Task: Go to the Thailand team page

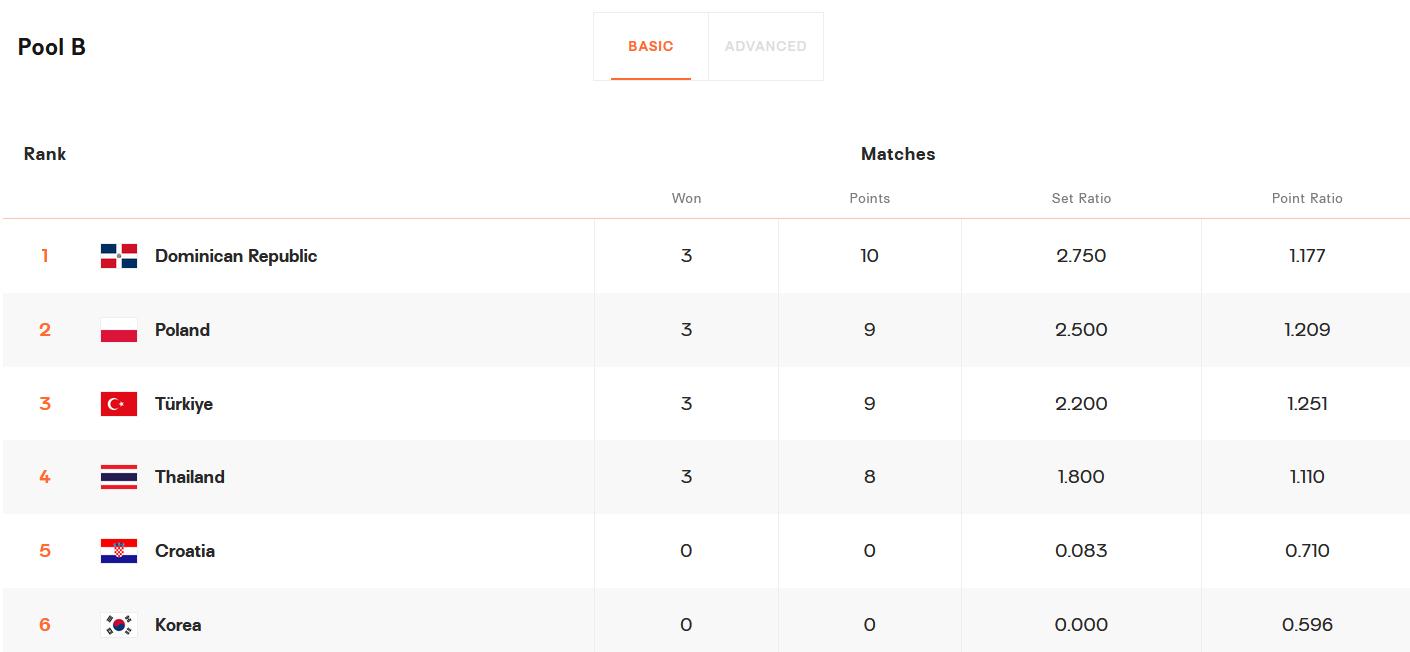Action: (x=189, y=477)
